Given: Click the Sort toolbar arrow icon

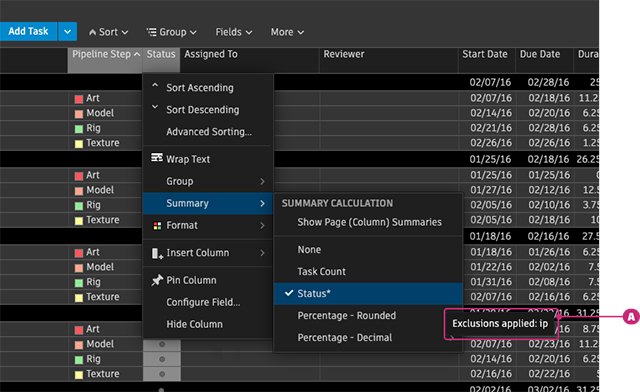Looking at the screenshot, I should tap(93, 32).
